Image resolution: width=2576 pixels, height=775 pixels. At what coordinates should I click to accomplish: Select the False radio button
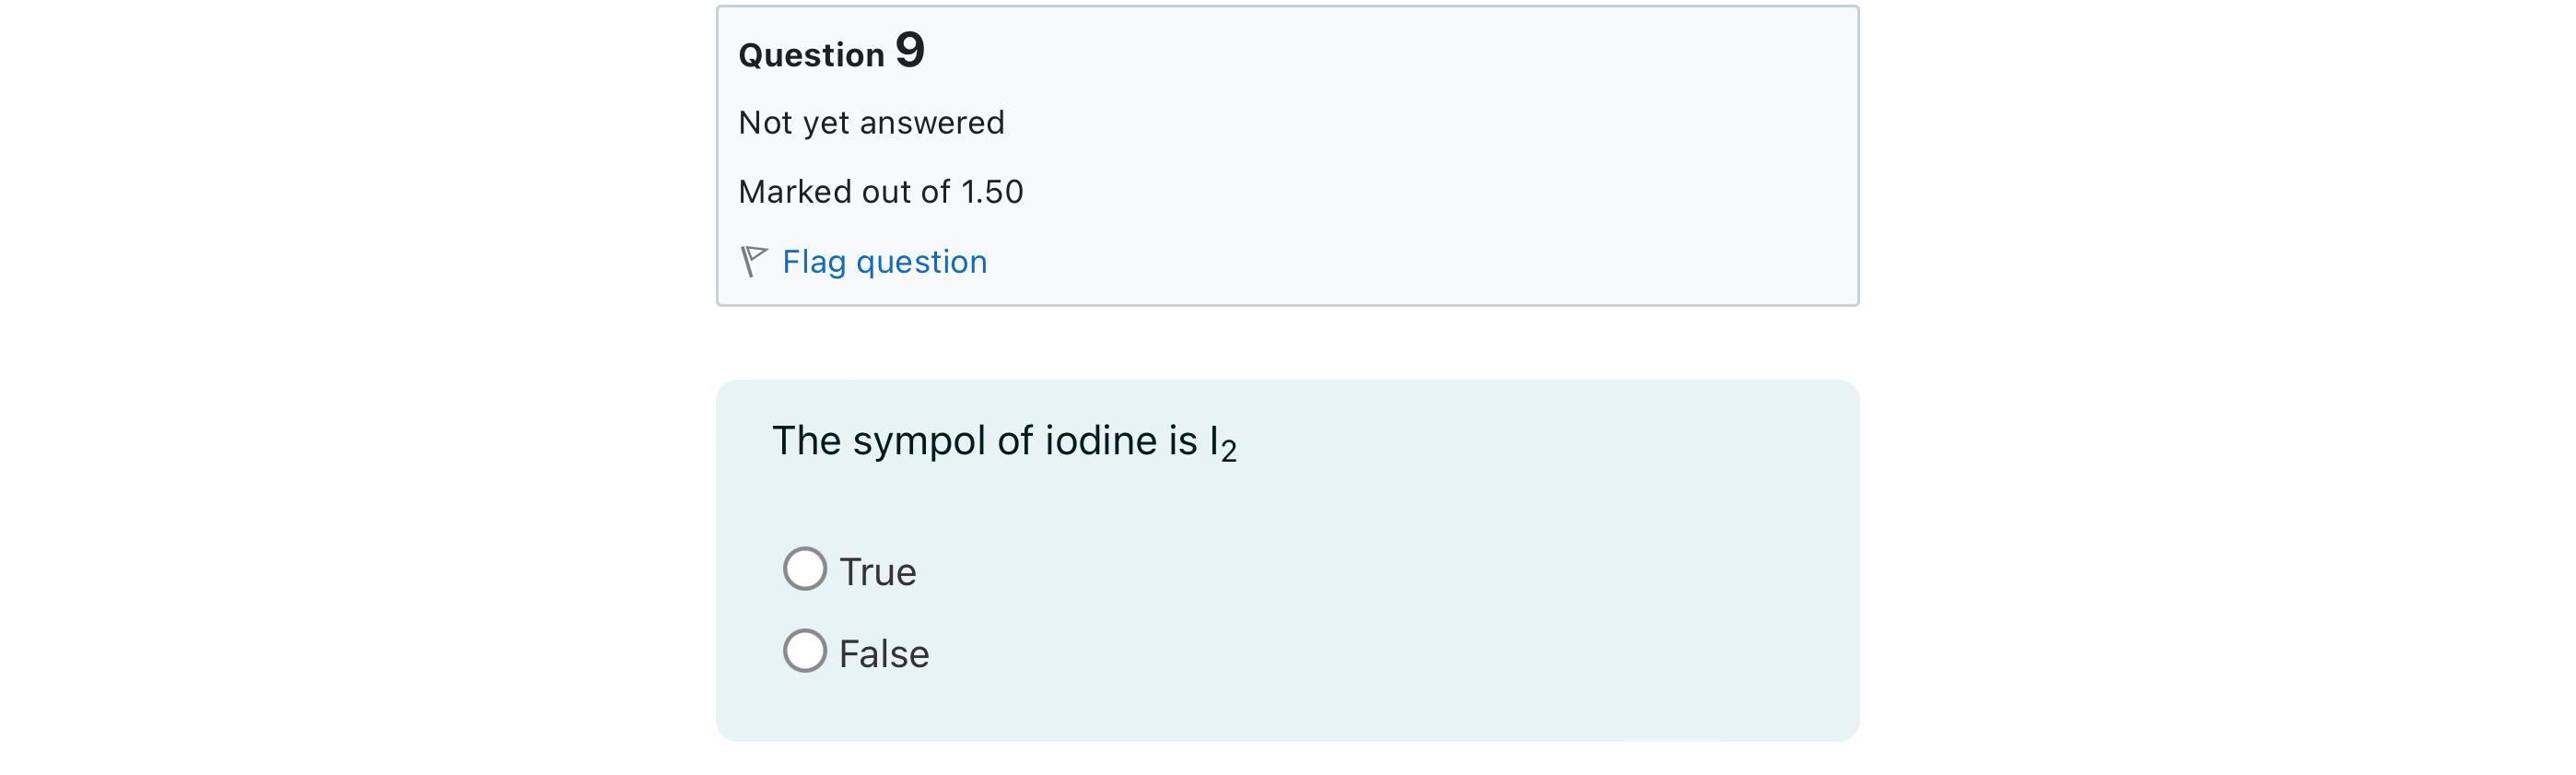point(805,651)
